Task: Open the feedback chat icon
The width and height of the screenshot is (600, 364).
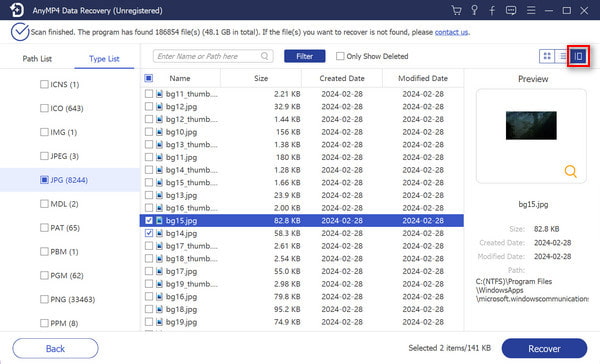Action: point(511,10)
